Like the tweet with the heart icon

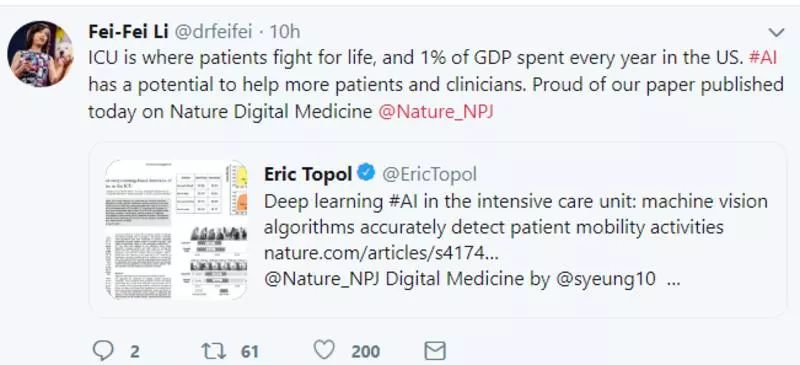coord(324,350)
